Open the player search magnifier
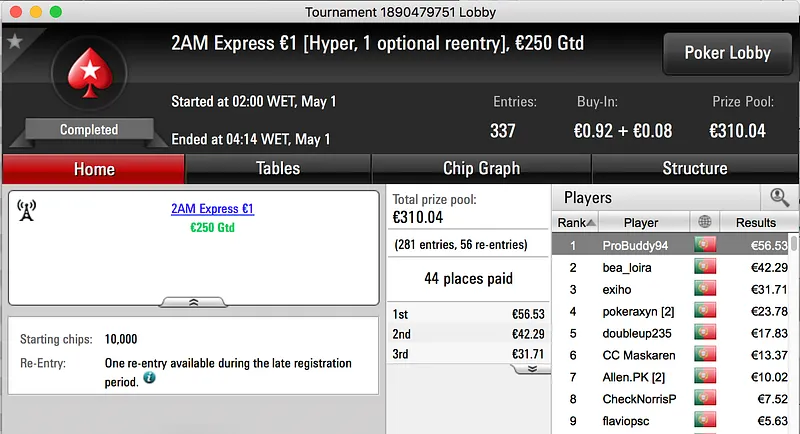The image size is (800, 434). [x=779, y=198]
